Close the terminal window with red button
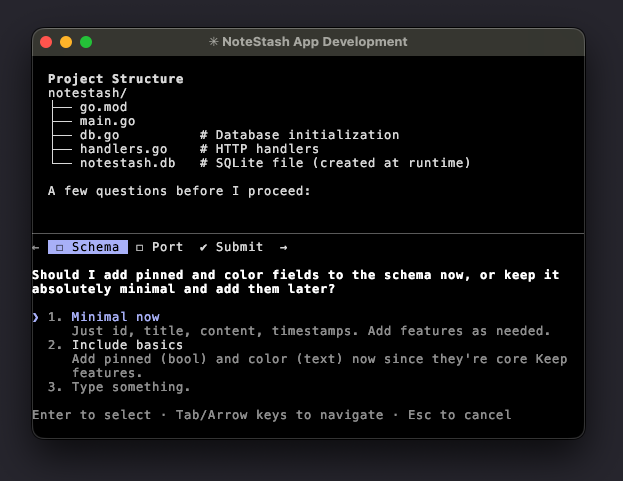Screen dimensions: 623x481 [x=46, y=42]
